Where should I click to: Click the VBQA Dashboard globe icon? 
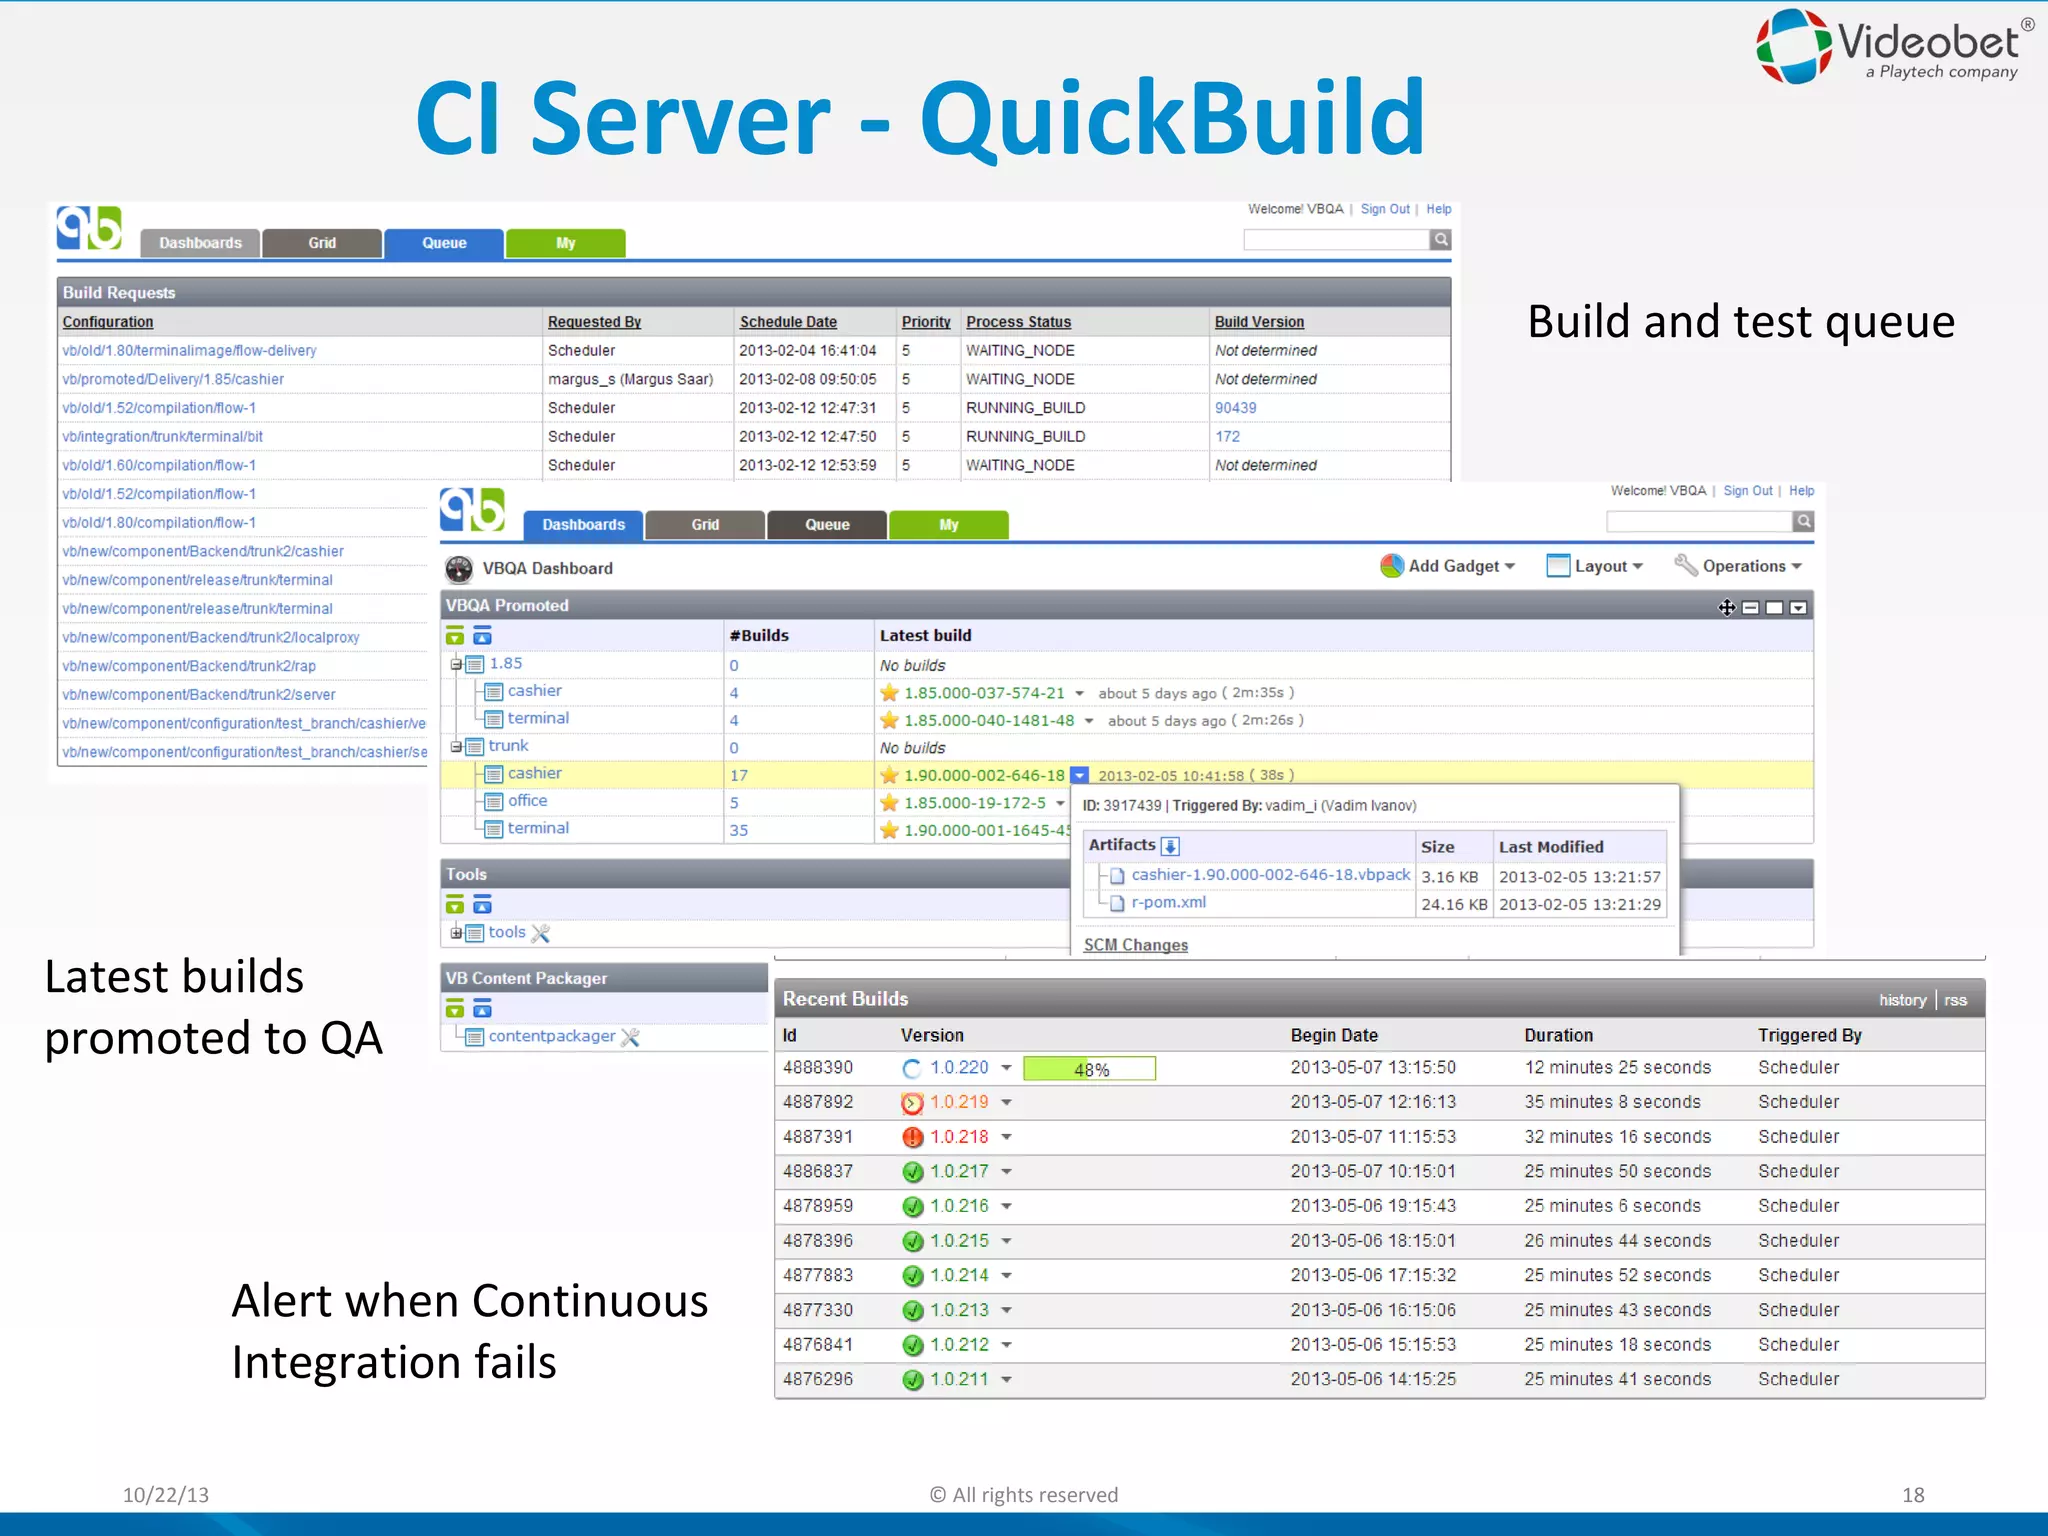[459, 569]
